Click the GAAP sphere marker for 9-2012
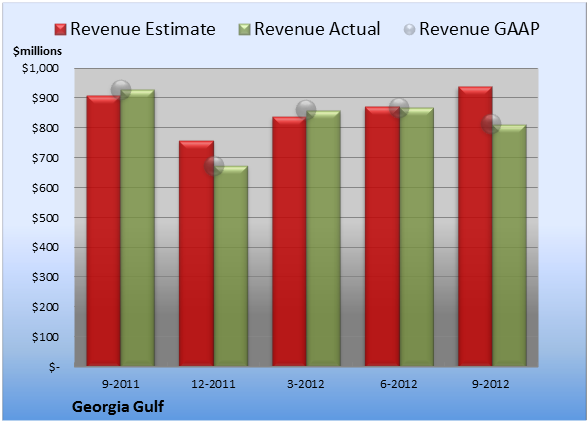 [491, 123]
